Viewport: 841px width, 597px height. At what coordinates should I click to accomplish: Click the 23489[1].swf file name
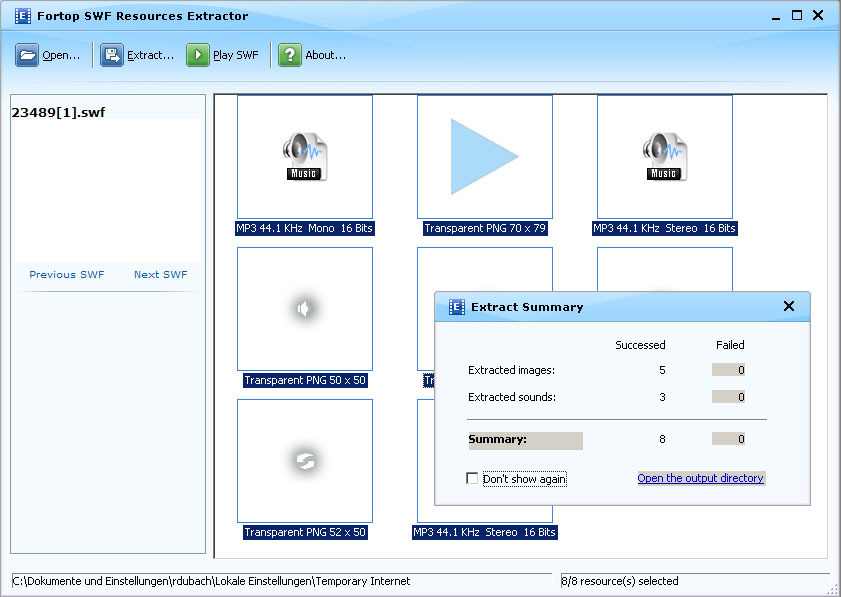tap(58, 113)
